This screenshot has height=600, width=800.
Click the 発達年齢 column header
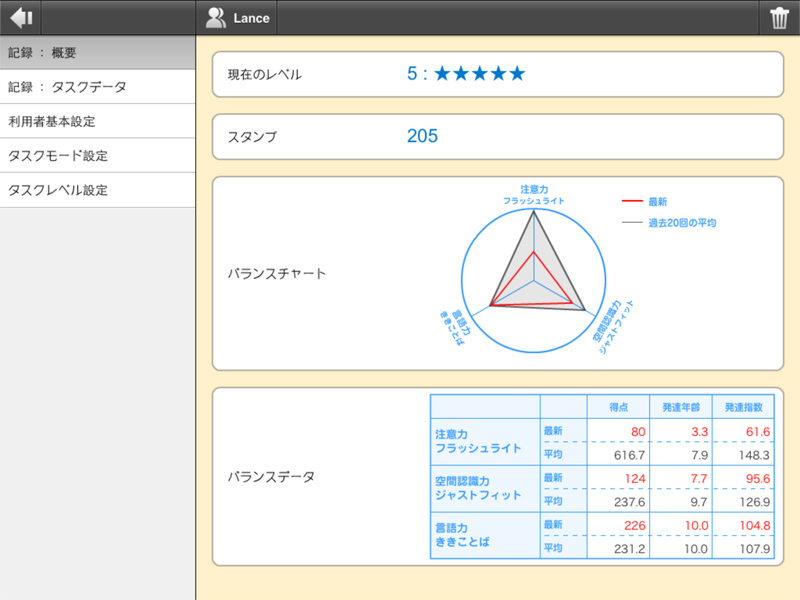click(680, 407)
